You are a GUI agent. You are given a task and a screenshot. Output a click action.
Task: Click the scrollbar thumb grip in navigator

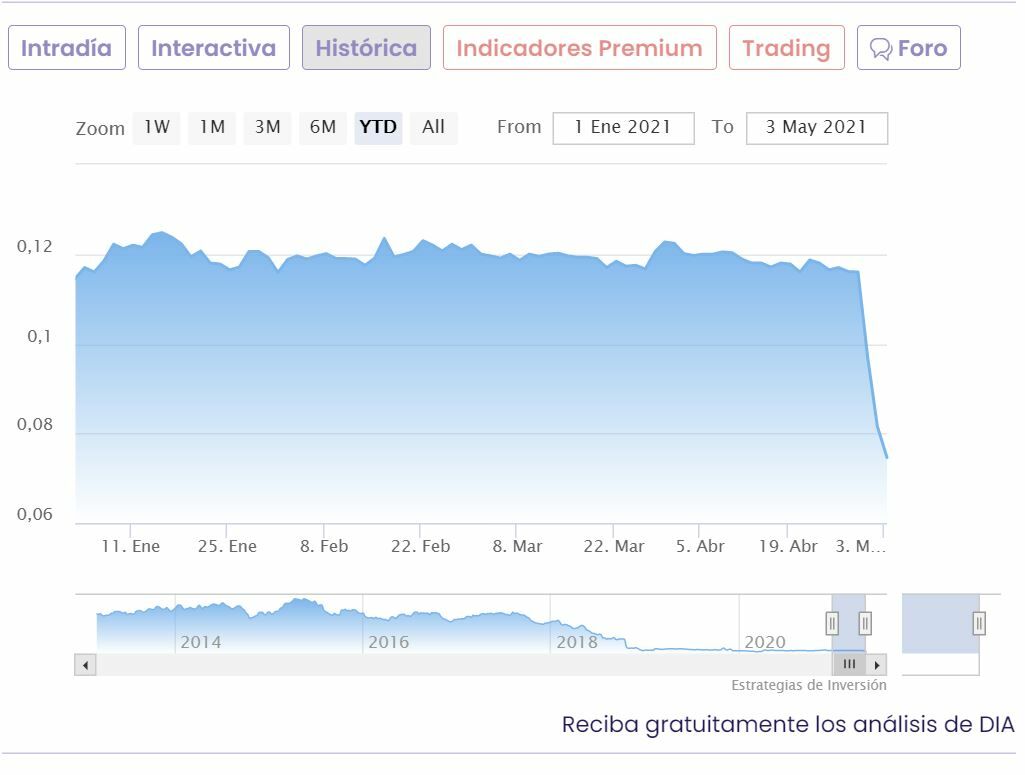849,665
